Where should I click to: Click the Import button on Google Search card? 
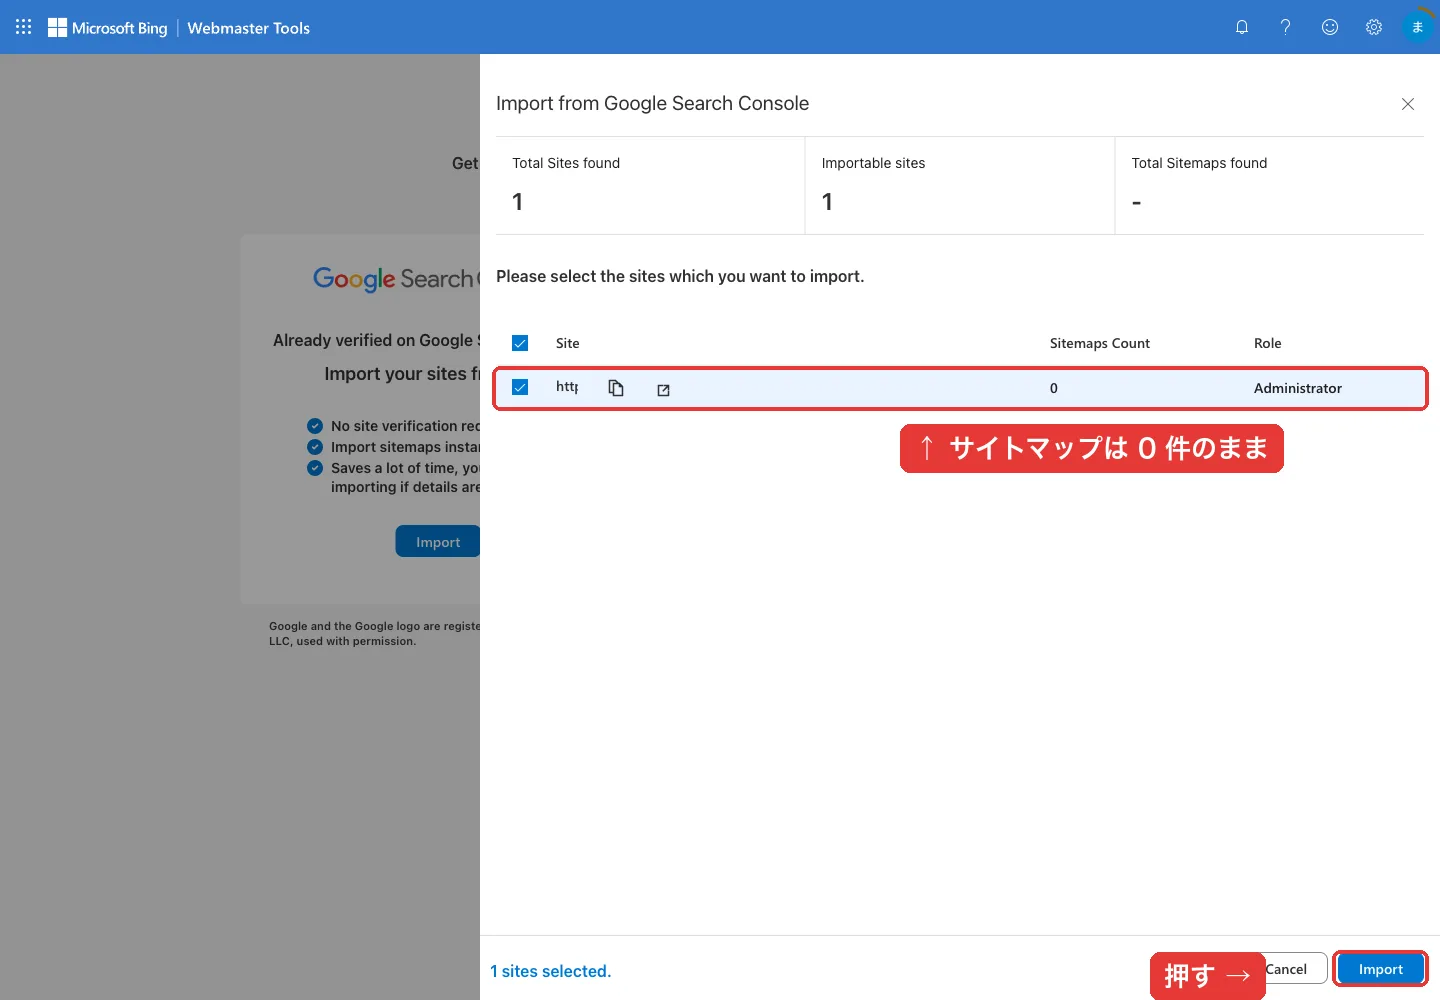(x=438, y=542)
